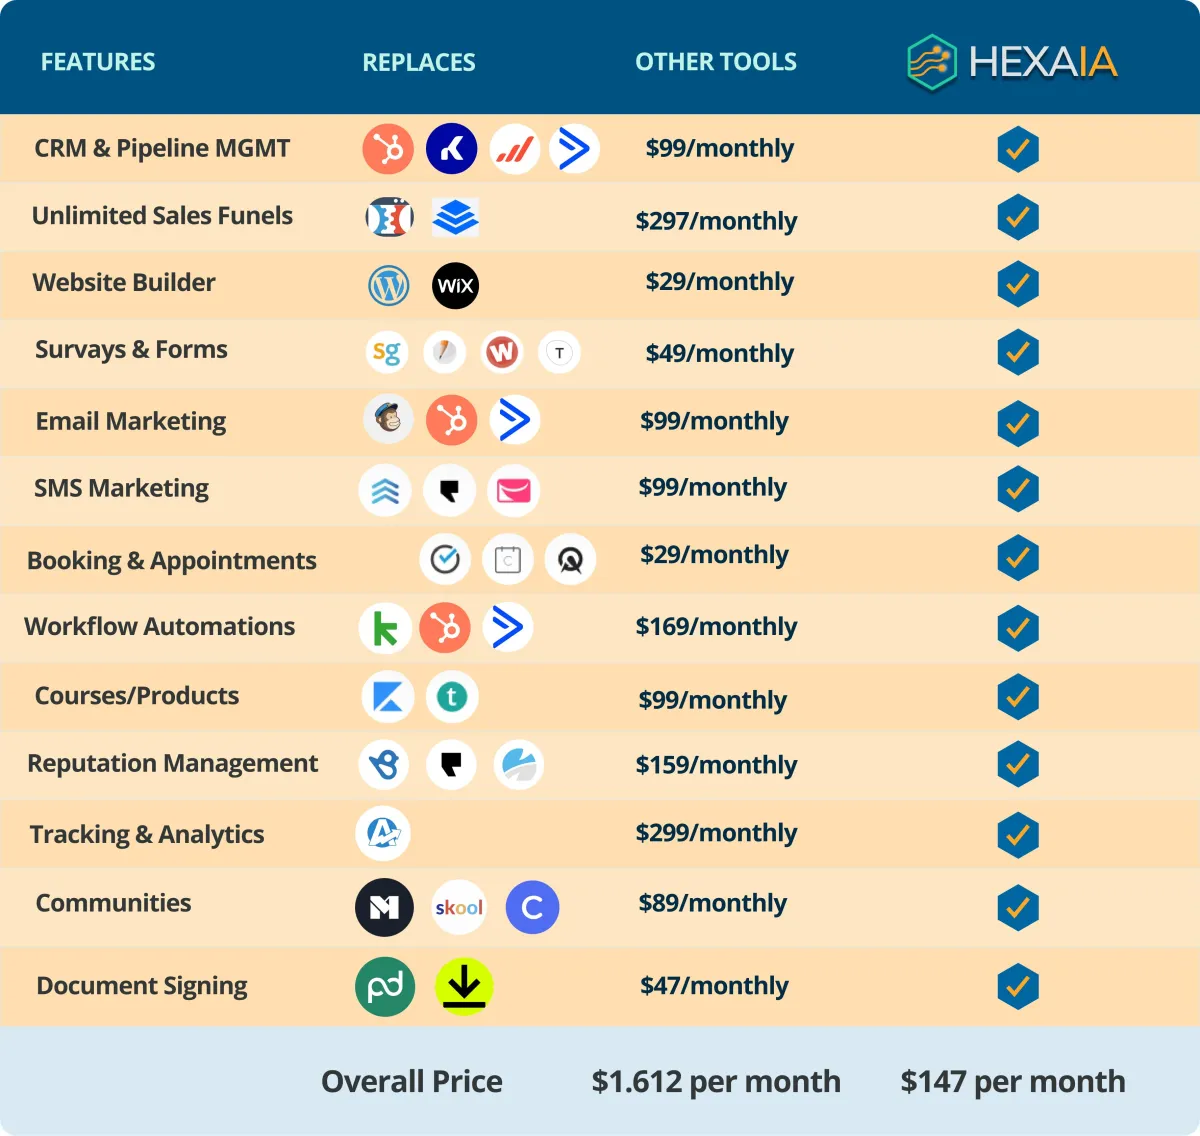Click the 'Tracking & Analytics' feature label
Viewport: 1200px width, 1136px height.
point(147,835)
